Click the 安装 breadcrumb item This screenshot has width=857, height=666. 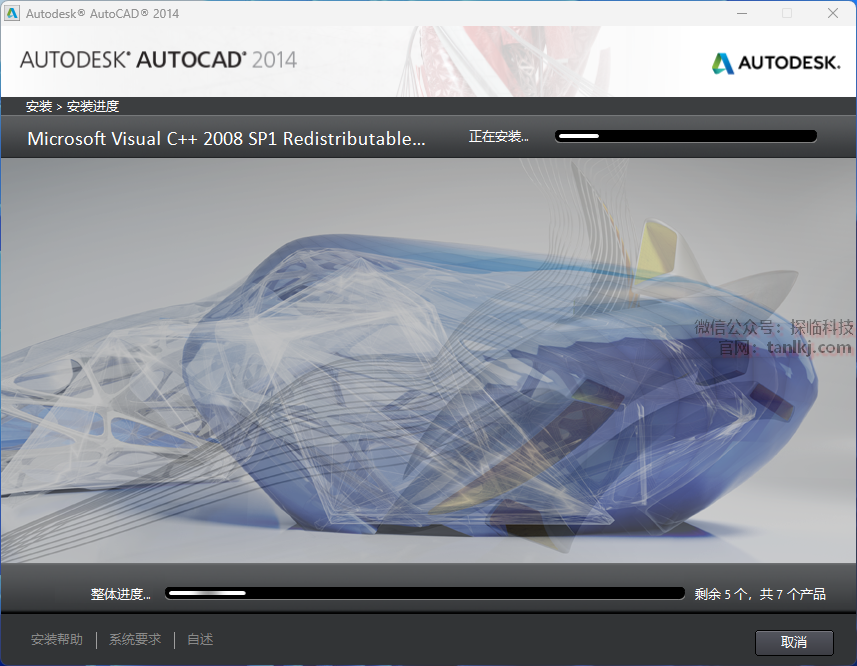pyautogui.click(x=39, y=106)
